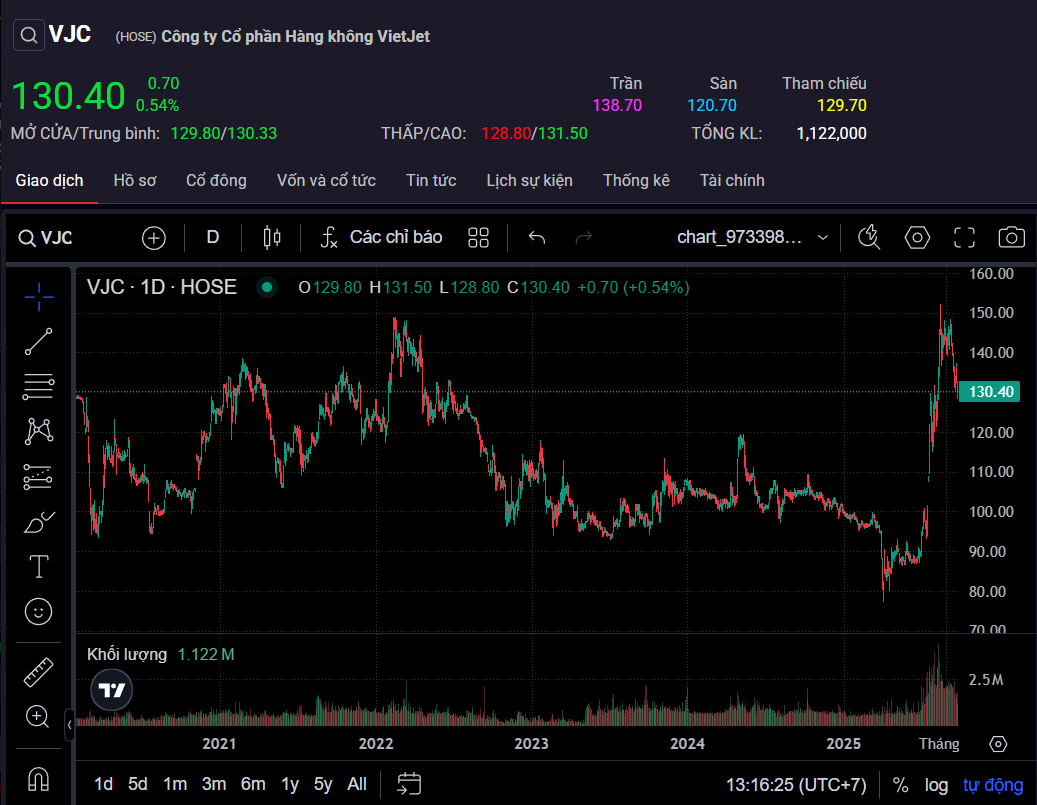Select the text annotation tool
This screenshot has width=1037, height=805.
coord(38,566)
